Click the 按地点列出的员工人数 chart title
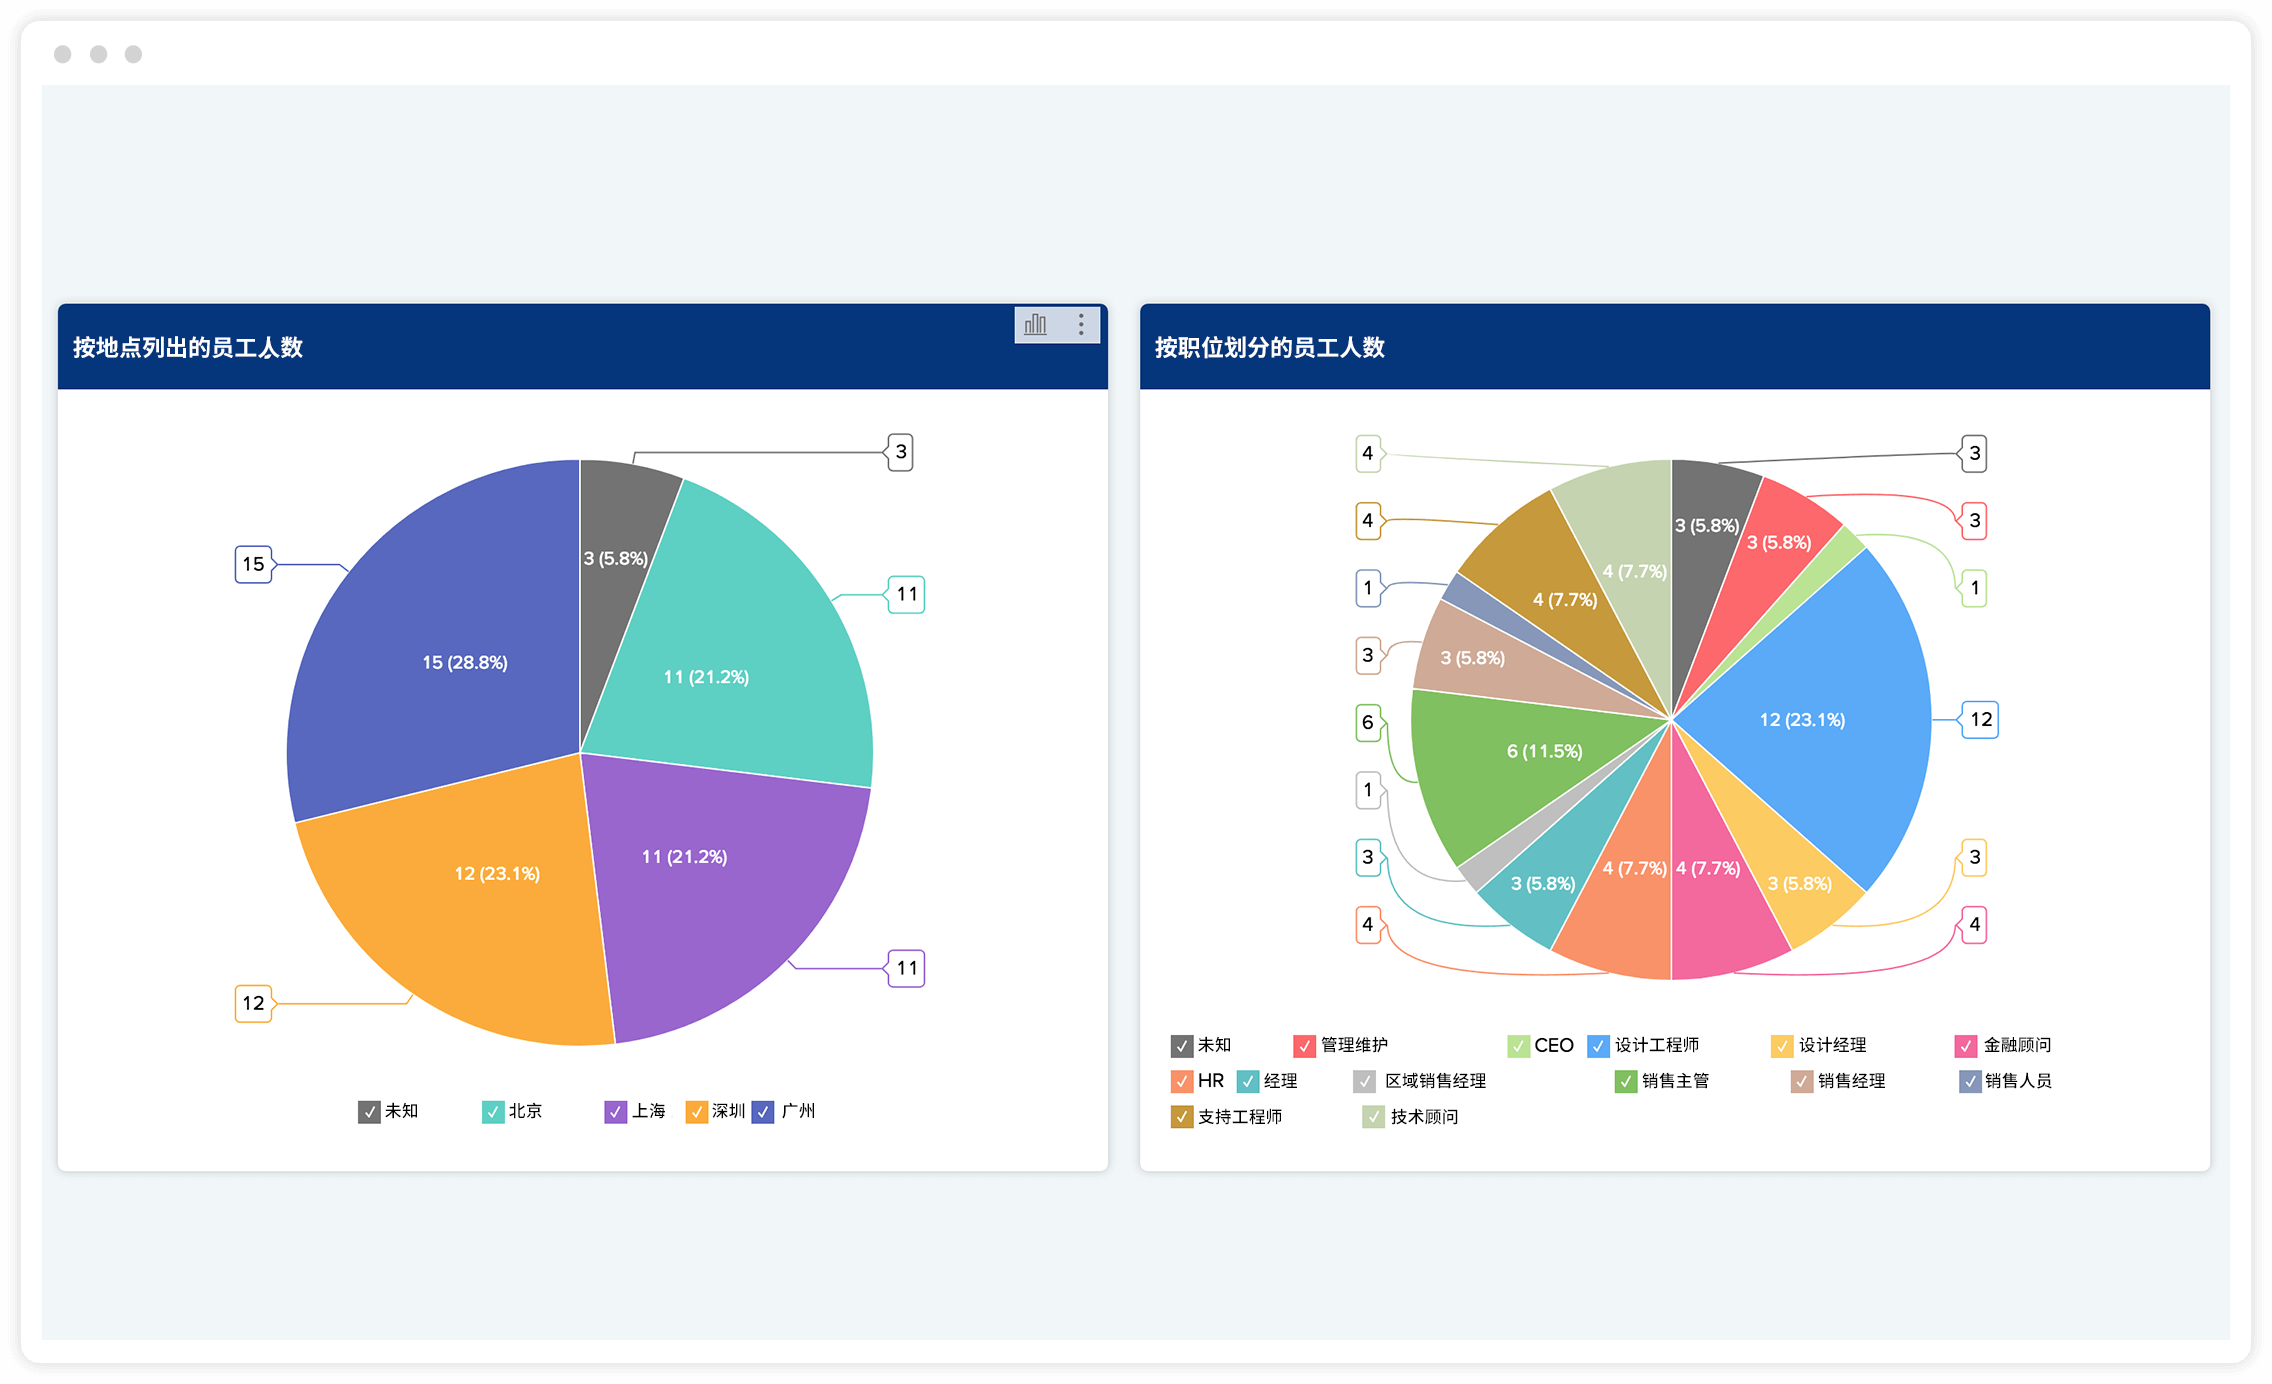The height and width of the screenshot is (1384, 2272). 188,348
